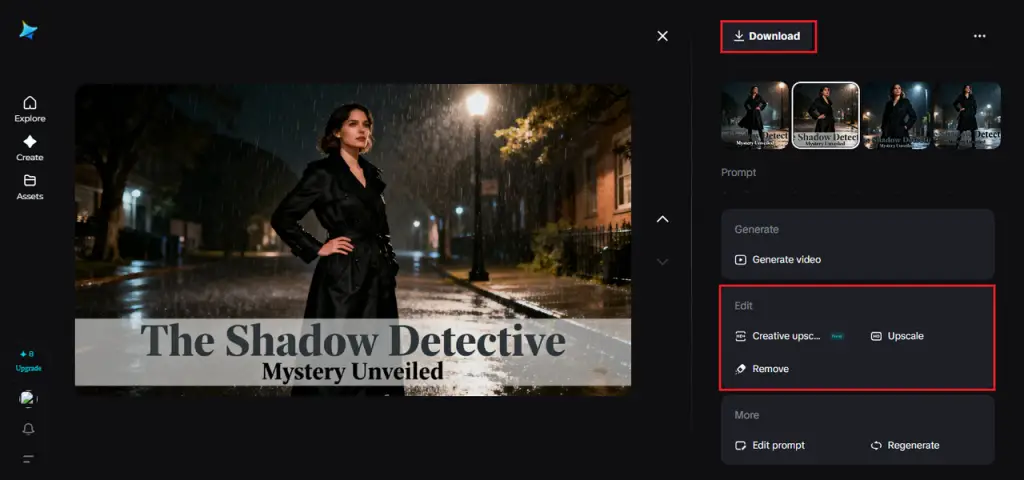
Task: Open the Explore page
Action: [30, 109]
